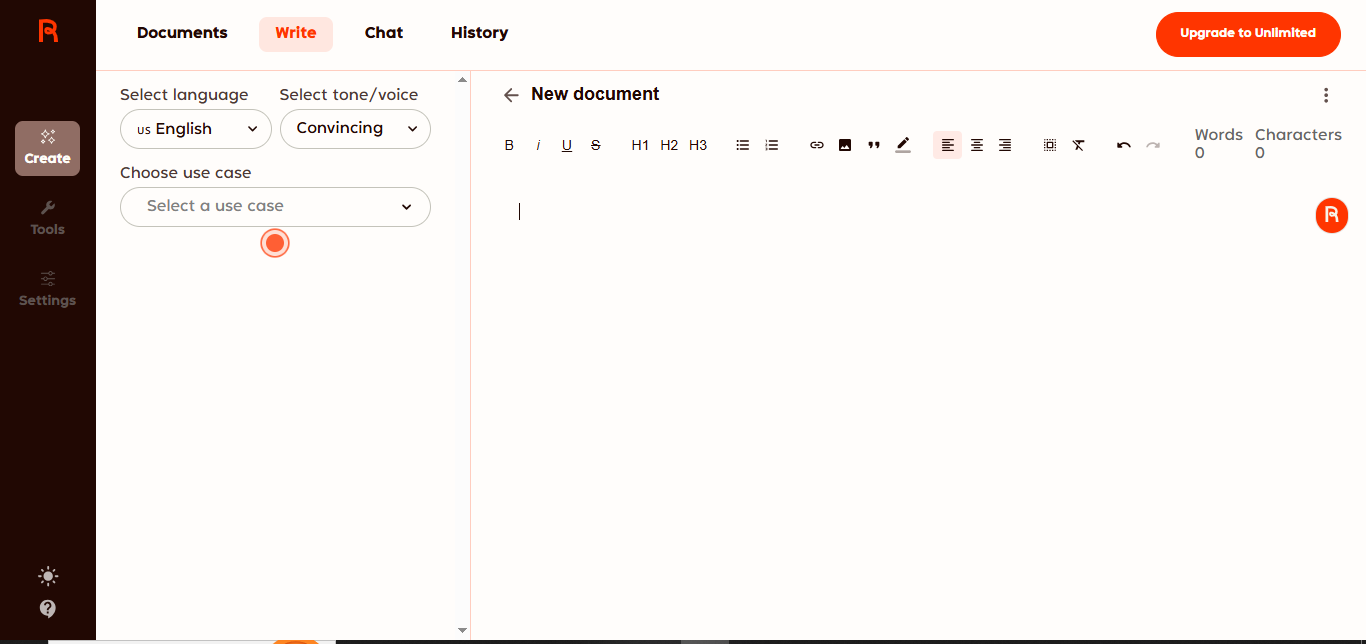This screenshot has width=1366, height=644.
Task: Click the Choose use case label
Action: pos(186,173)
